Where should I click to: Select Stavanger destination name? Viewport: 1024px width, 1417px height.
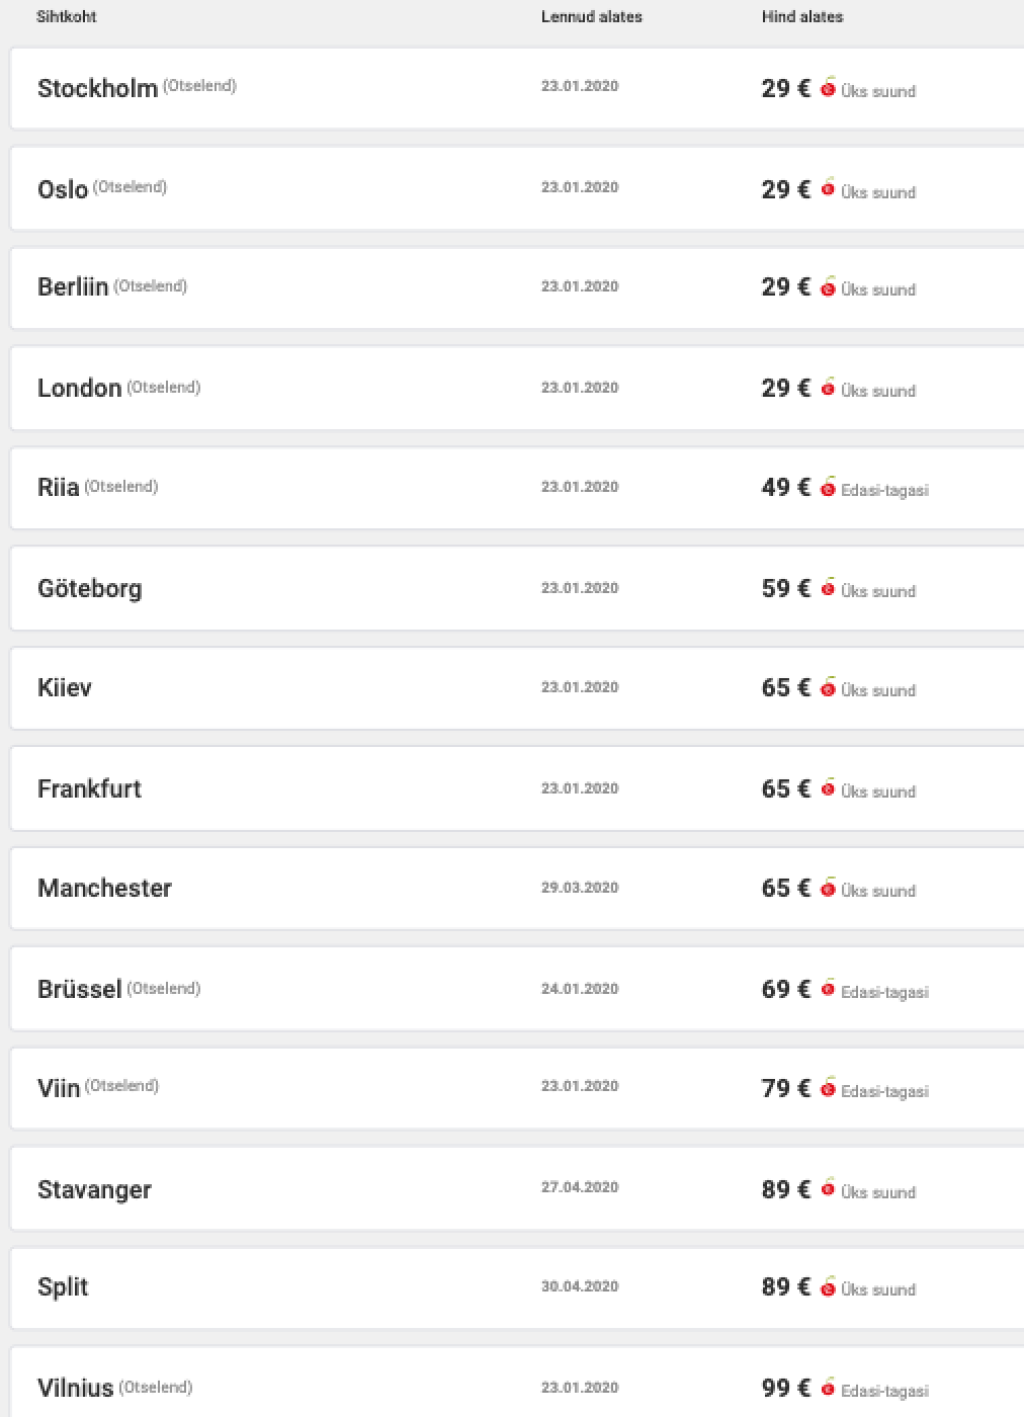(x=94, y=1190)
